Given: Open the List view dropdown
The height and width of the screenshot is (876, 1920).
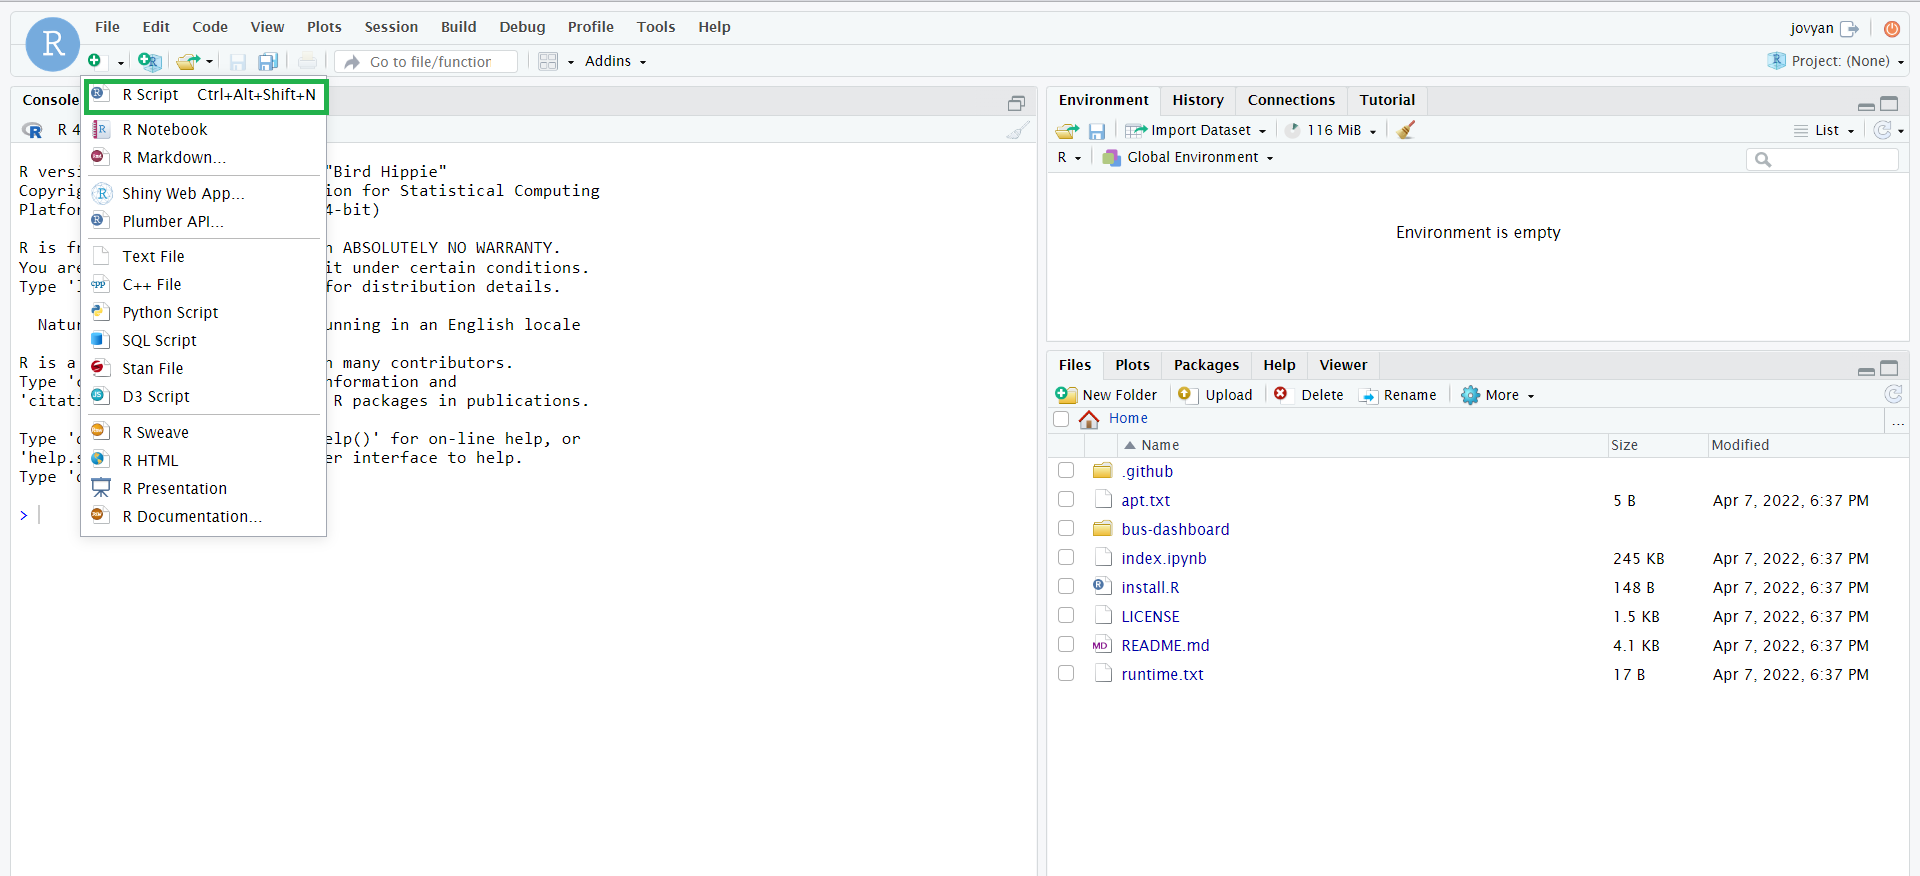Looking at the screenshot, I should [x=1824, y=130].
